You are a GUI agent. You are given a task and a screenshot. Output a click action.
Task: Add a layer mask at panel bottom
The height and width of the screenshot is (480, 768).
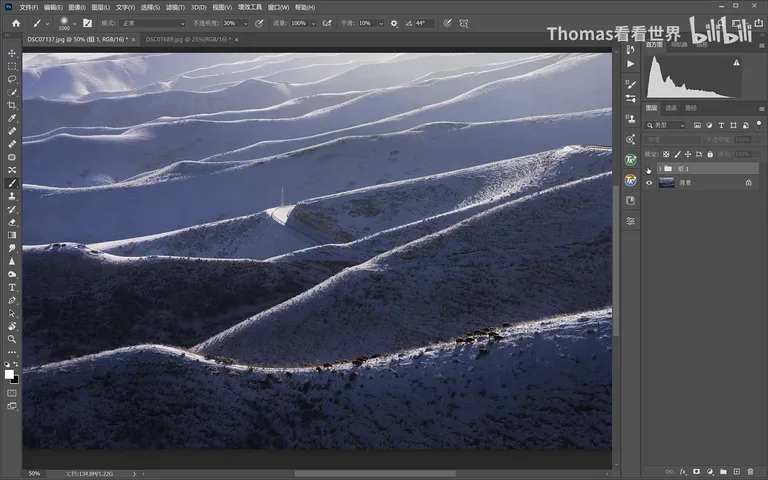coord(696,472)
